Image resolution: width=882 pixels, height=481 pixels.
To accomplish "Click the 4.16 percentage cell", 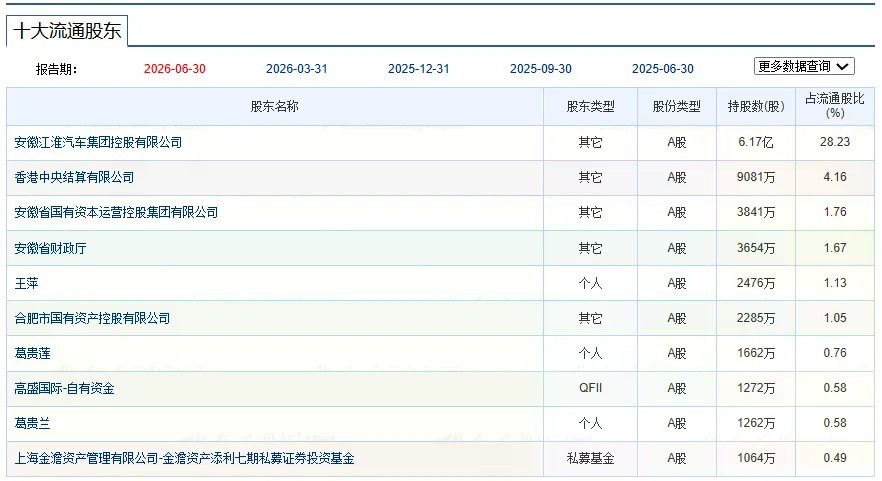I will [x=835, y=177].
